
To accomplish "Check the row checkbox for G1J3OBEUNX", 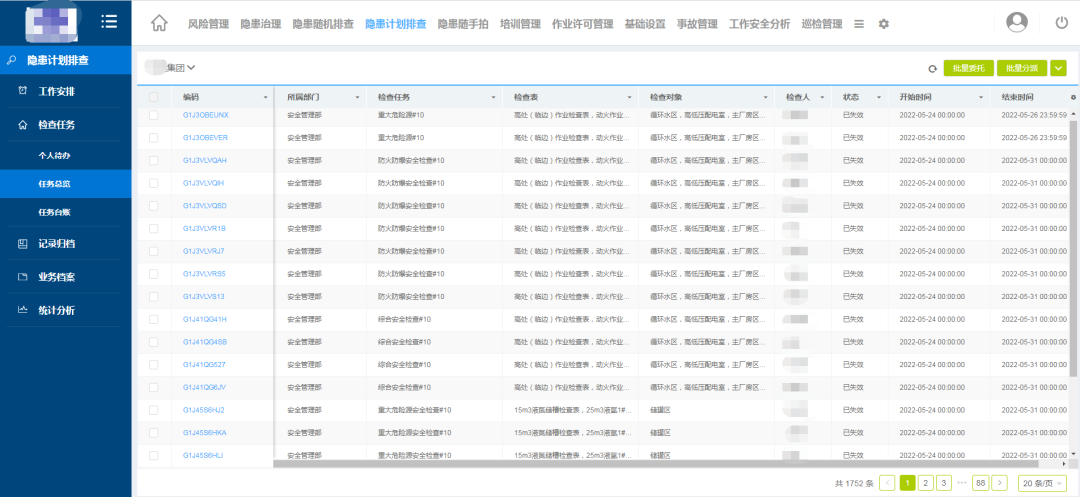I will point(153,115).
